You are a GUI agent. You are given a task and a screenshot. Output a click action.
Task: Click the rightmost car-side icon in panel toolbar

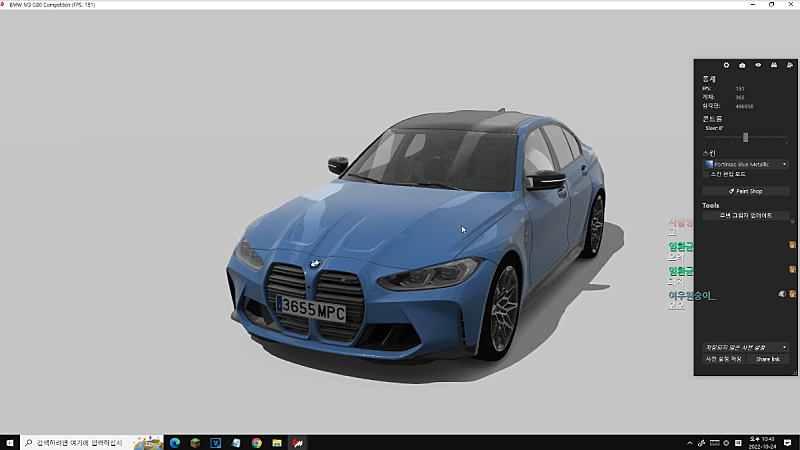click(789, 65)
